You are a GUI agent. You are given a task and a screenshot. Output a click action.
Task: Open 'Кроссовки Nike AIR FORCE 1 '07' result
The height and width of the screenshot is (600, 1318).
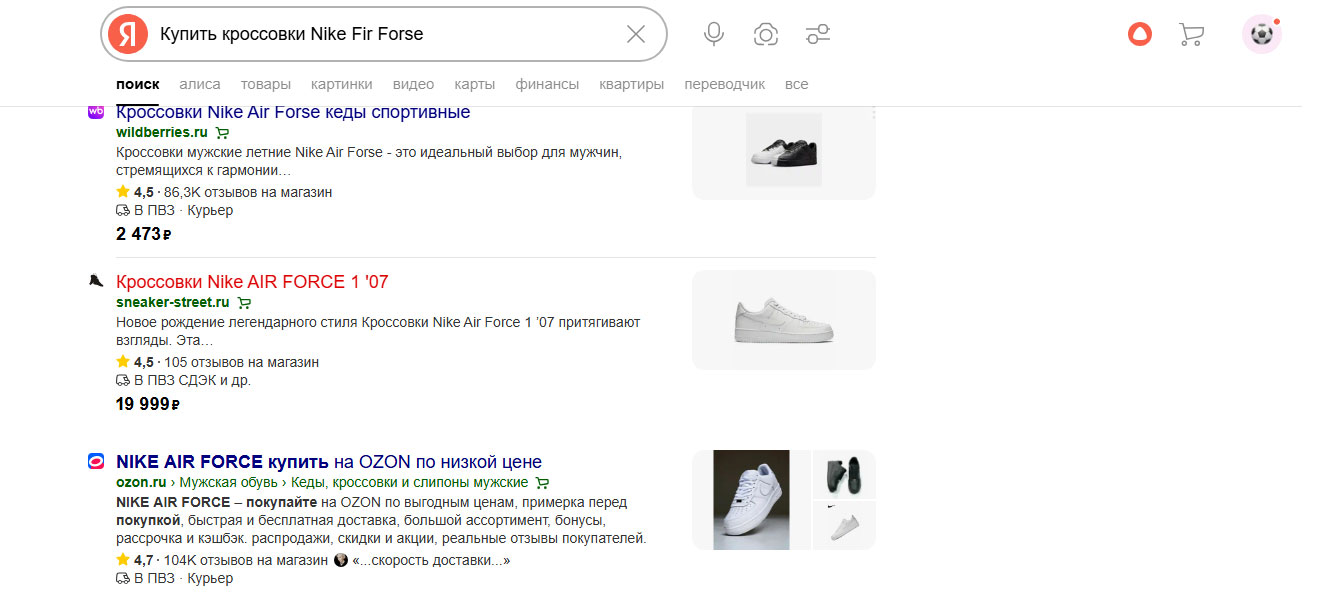pyautogui.click(x=252, y=282)
